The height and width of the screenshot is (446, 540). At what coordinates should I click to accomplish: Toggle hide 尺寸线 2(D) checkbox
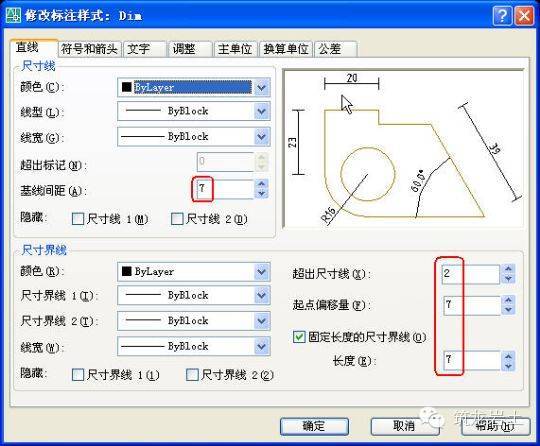coord(177,219)
